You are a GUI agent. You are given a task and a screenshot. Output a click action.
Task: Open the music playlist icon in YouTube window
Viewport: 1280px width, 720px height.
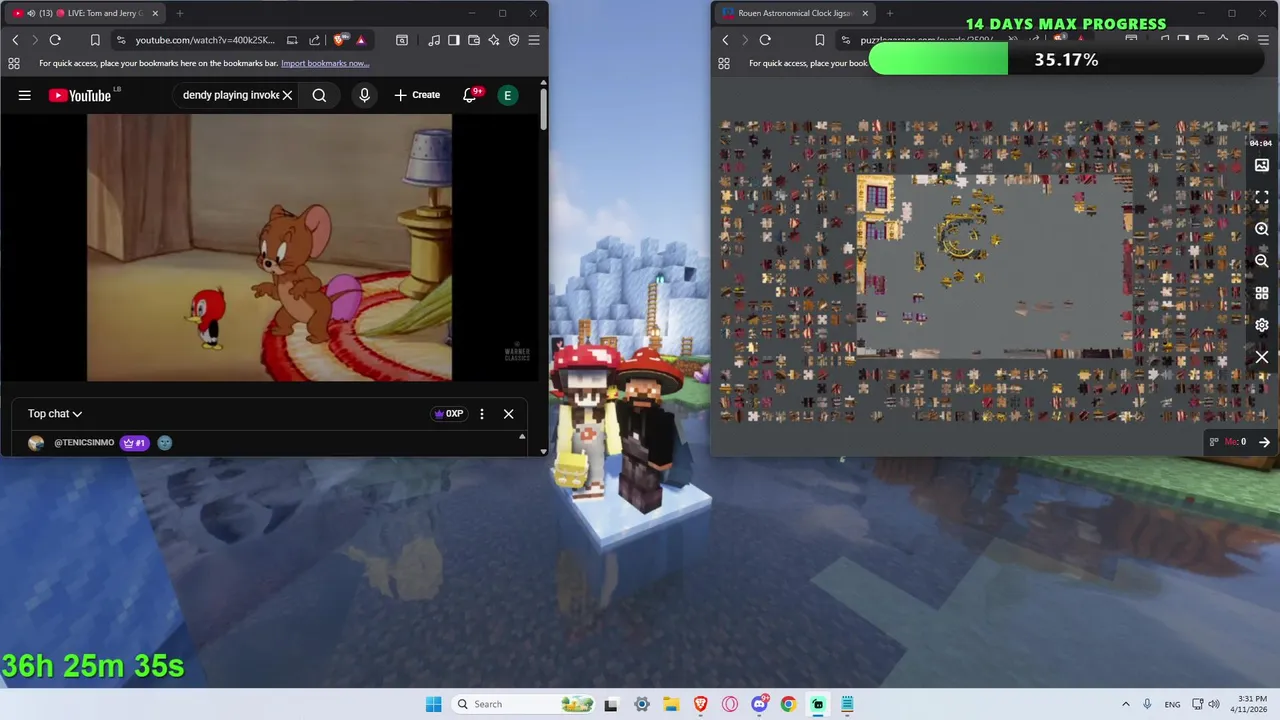point(434,40)
